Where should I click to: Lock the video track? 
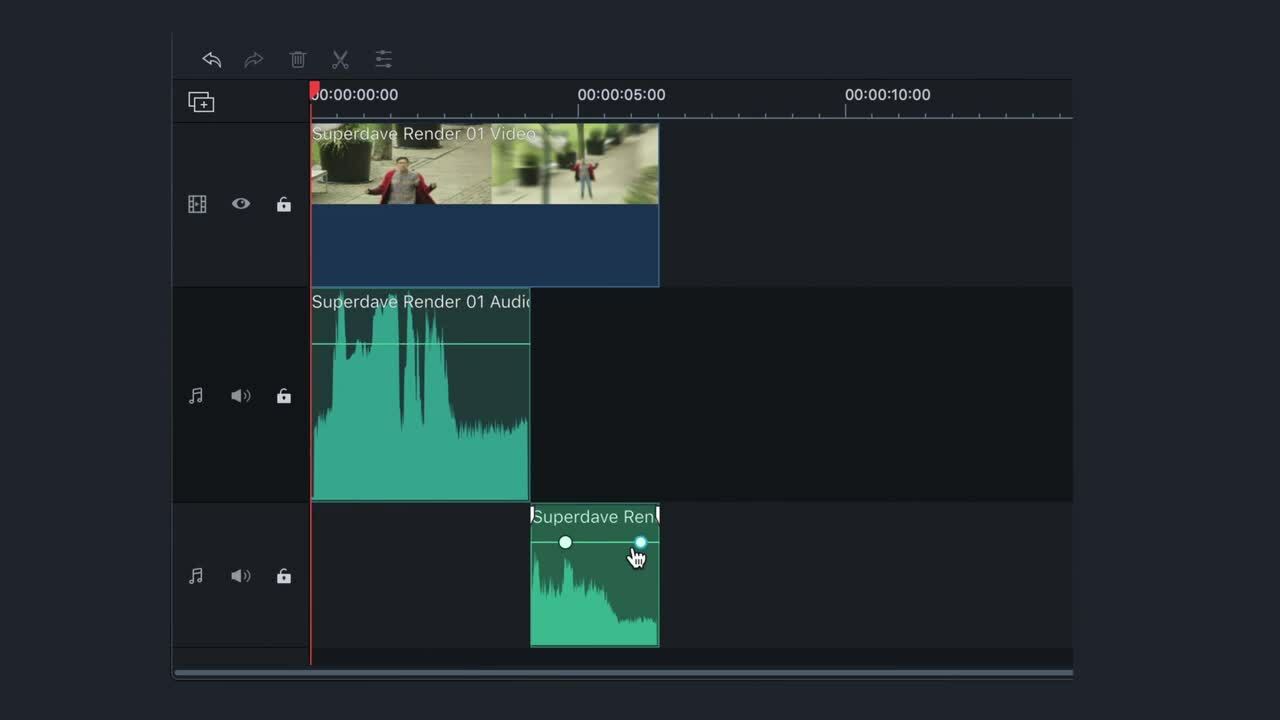pyautogui.click(x=284, y=204)
